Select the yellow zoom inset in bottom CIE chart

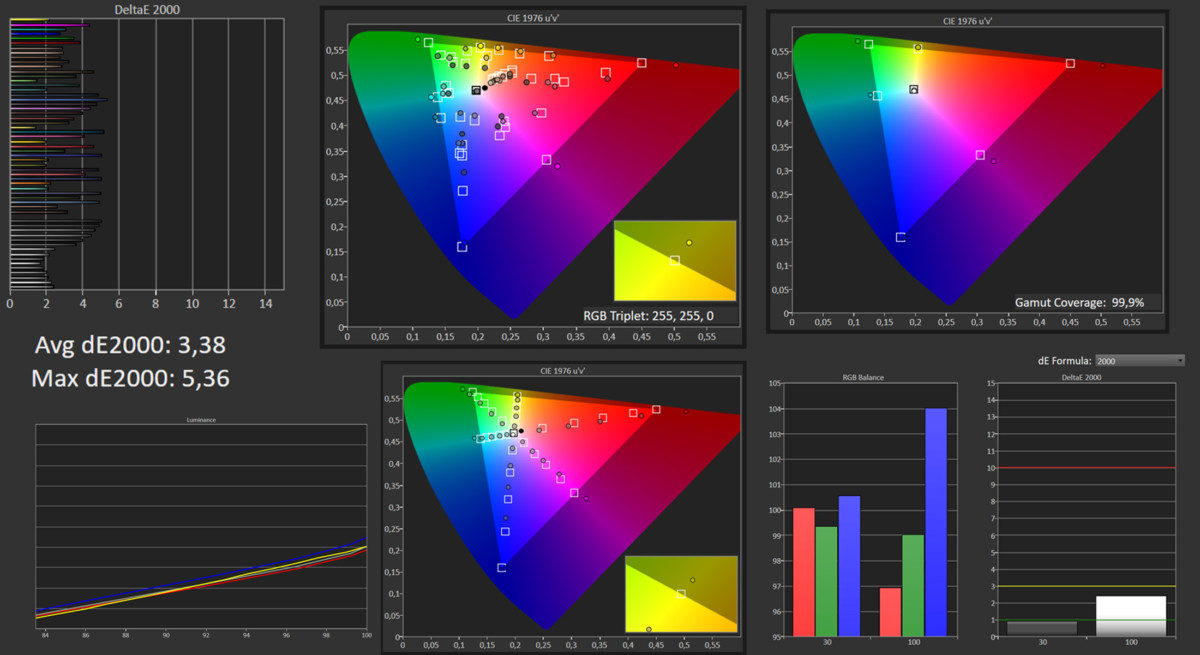(681, 594)
